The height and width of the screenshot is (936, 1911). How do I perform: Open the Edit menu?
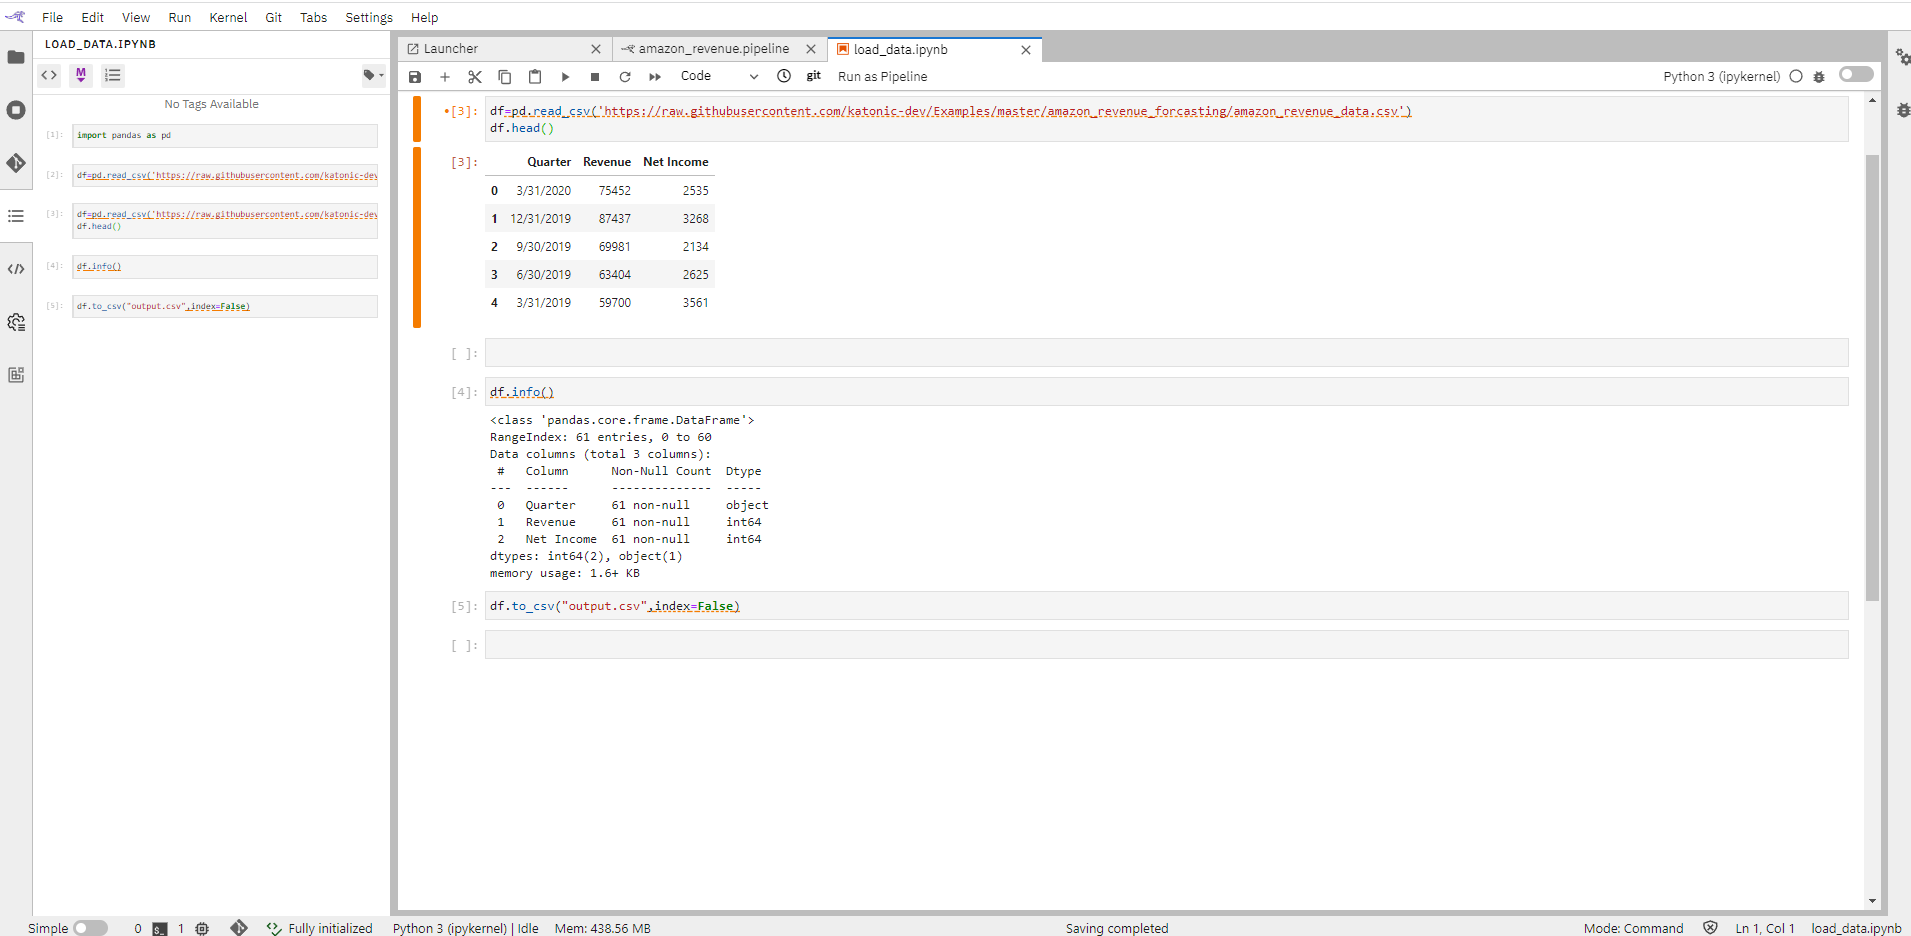pyautogui.click(x=93, y=17)
